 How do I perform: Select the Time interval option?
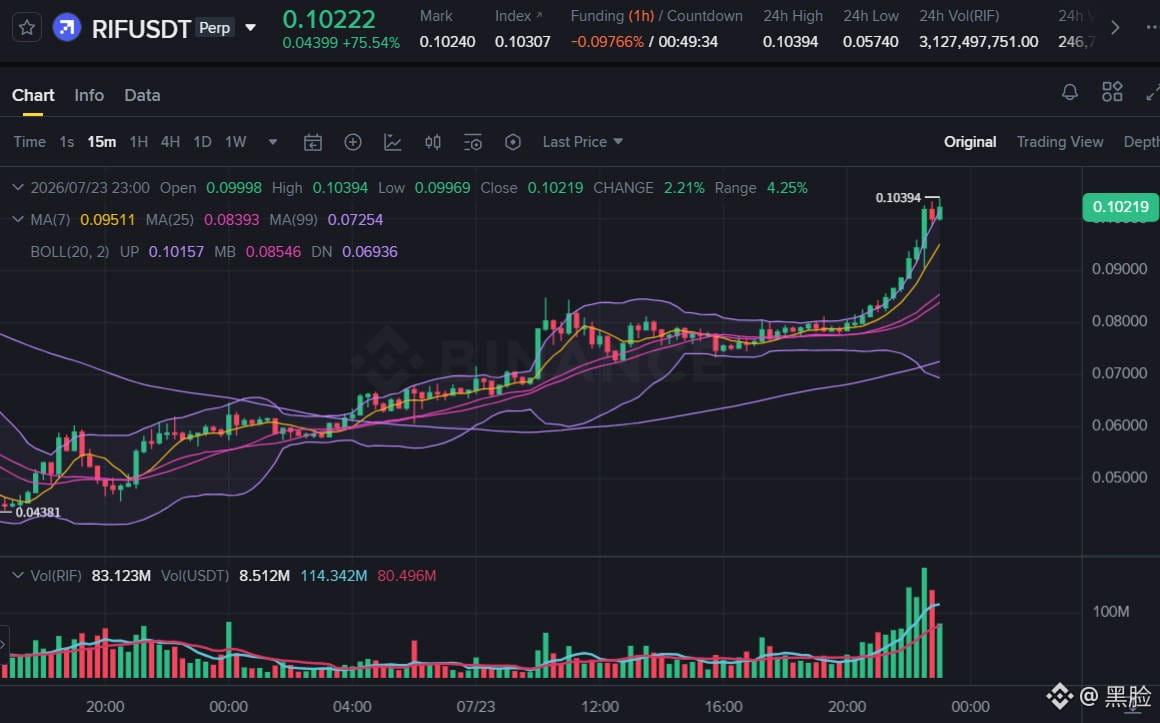coord(30,142)
